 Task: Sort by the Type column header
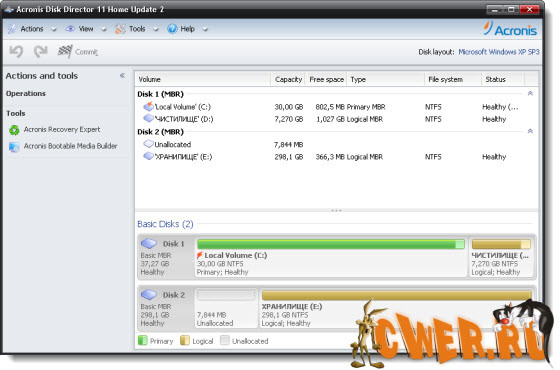386,79
